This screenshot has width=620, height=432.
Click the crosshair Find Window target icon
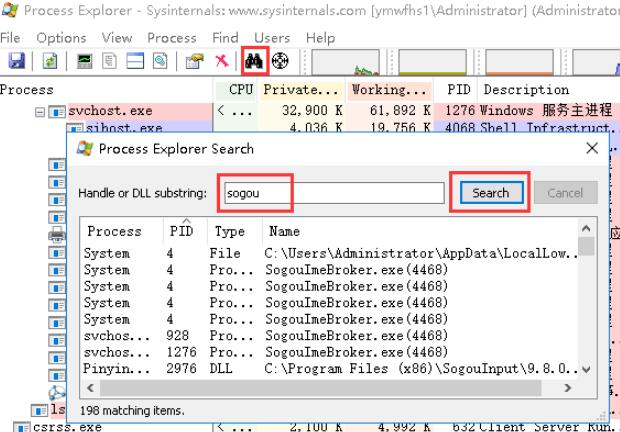pos(280,60)
